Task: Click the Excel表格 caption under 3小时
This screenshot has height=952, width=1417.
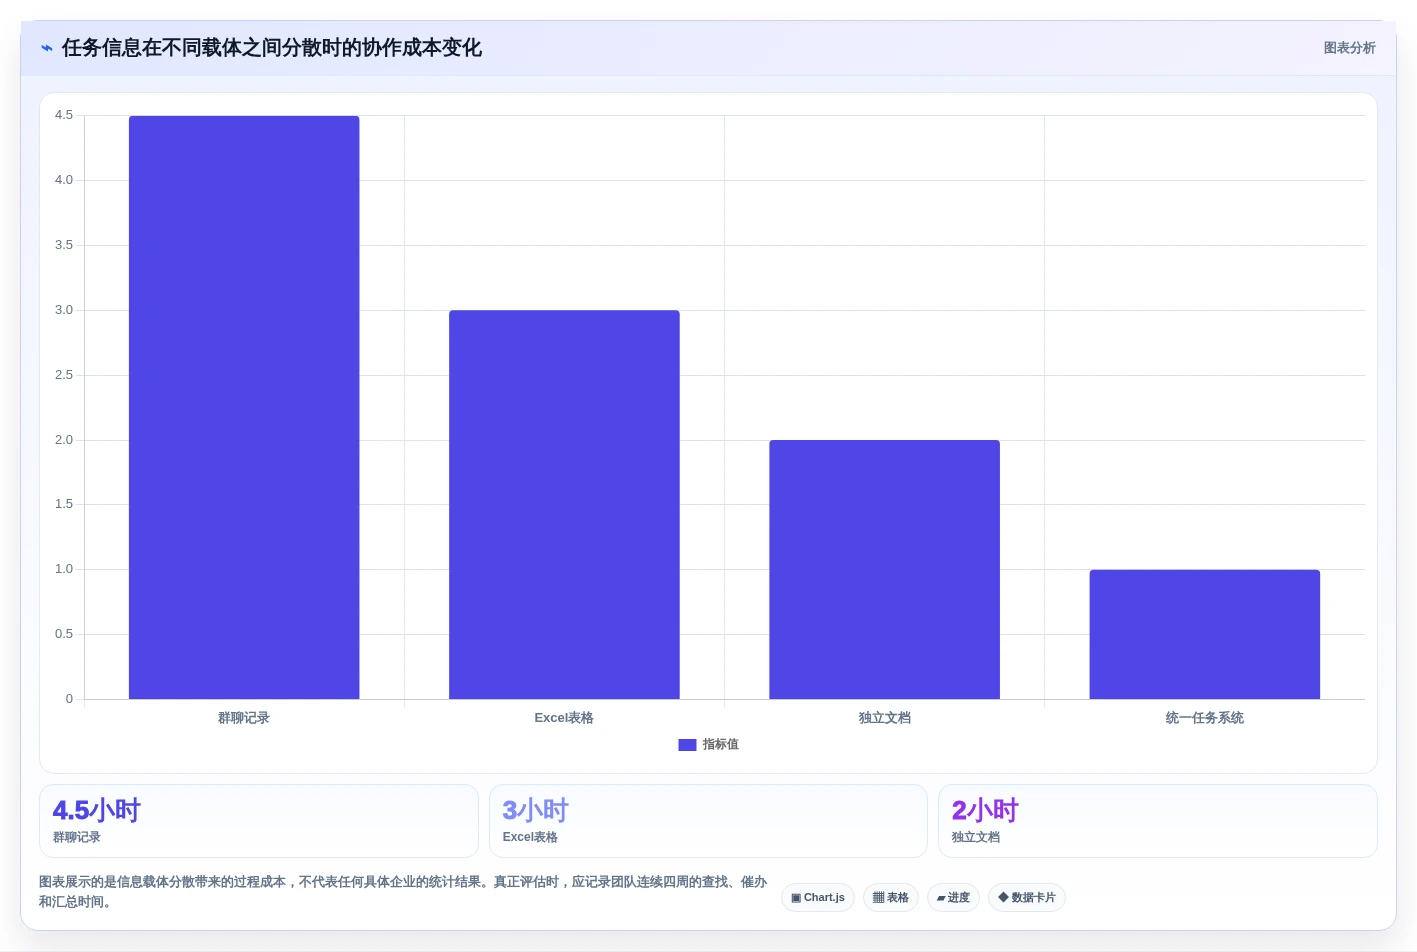Action: 530,837
